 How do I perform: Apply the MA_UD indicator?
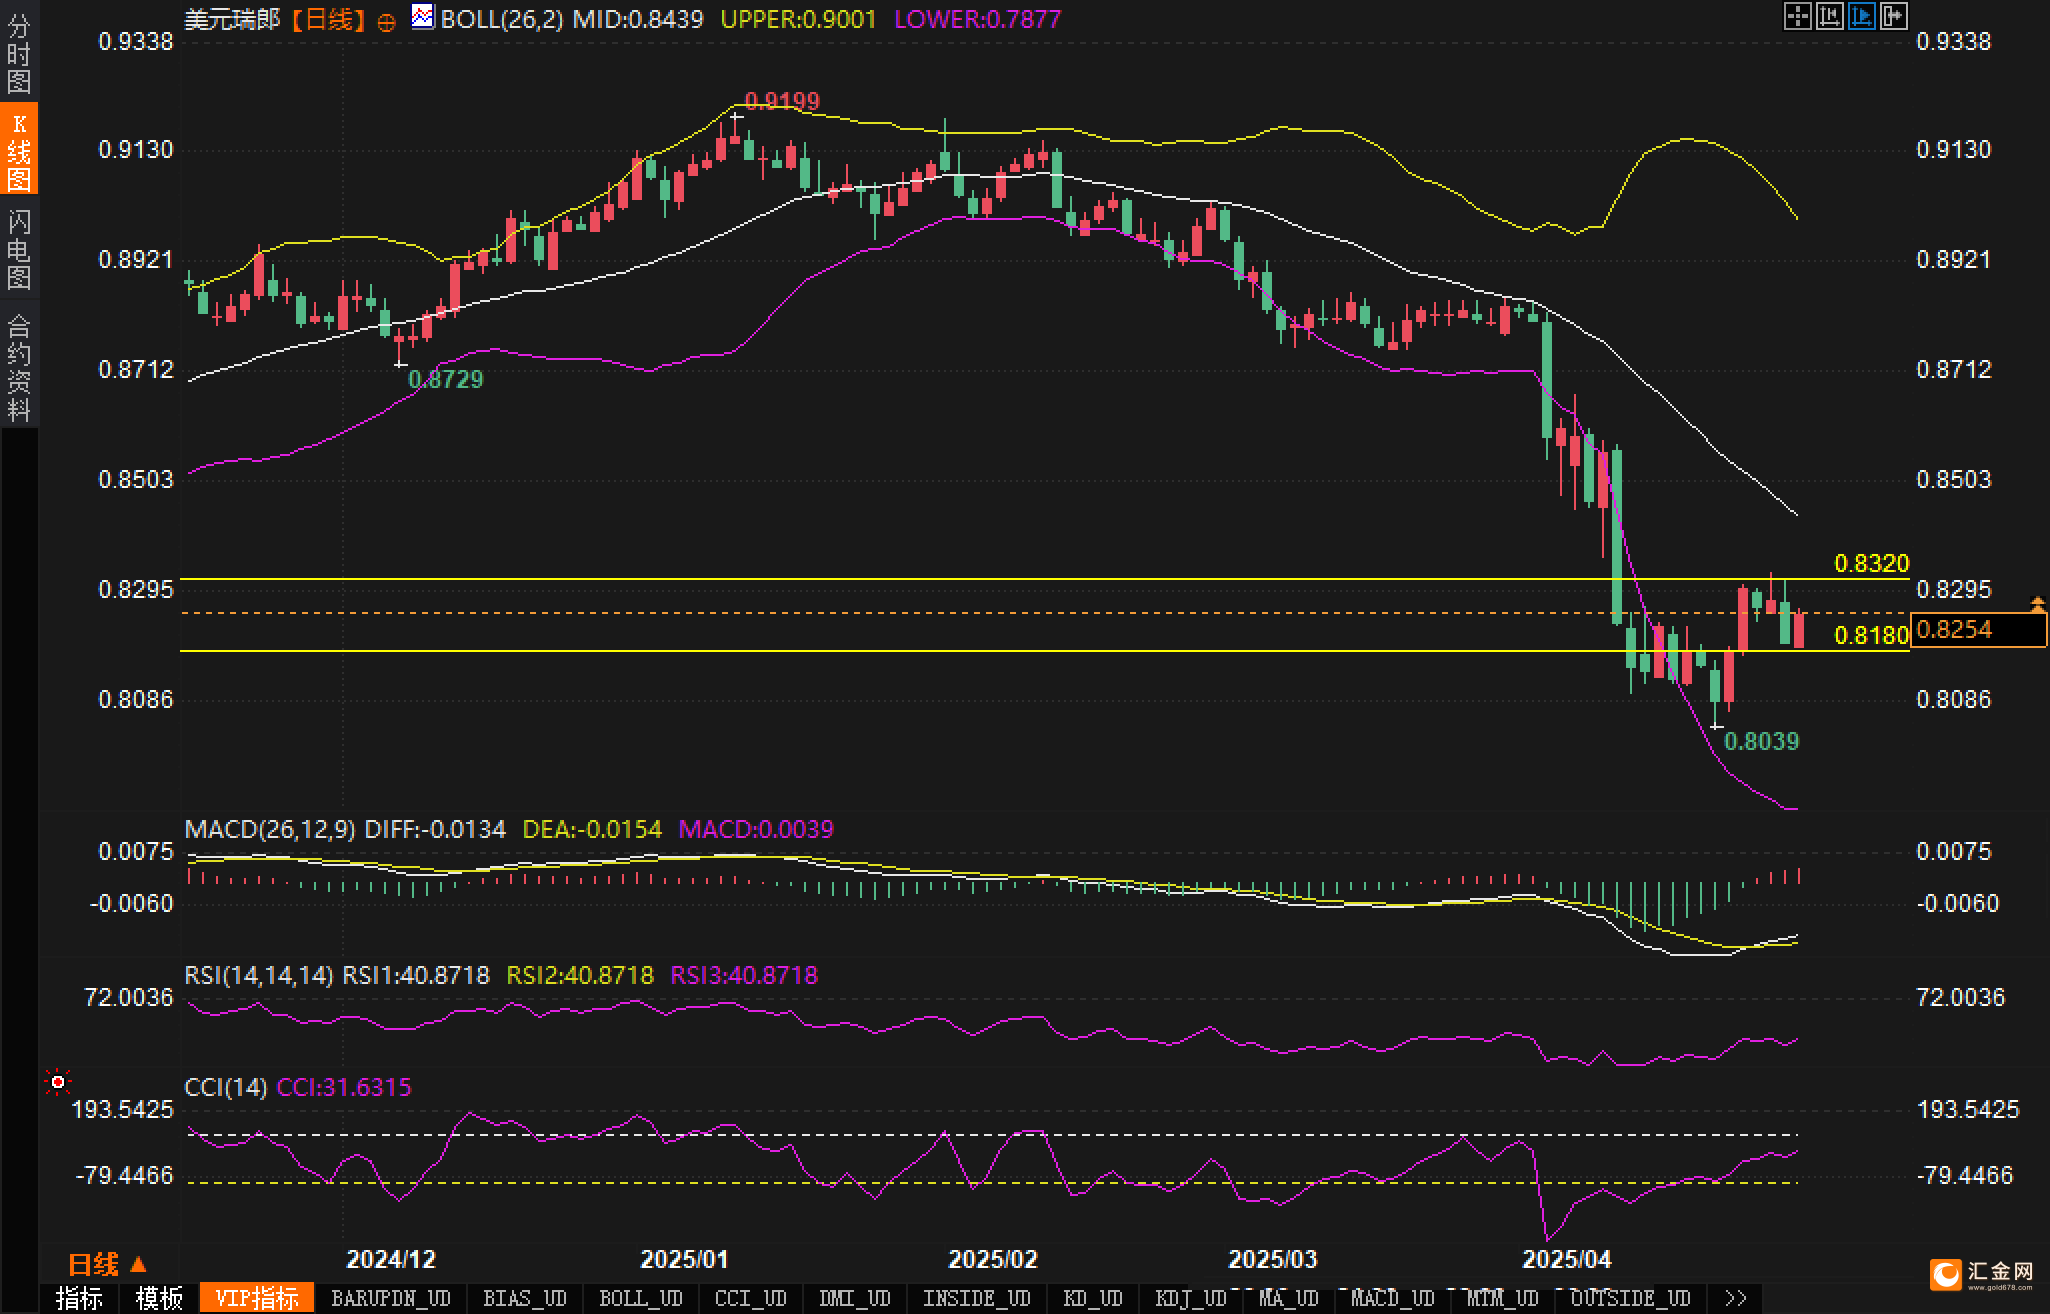pyautogui.click(x=1289, y=1298)
